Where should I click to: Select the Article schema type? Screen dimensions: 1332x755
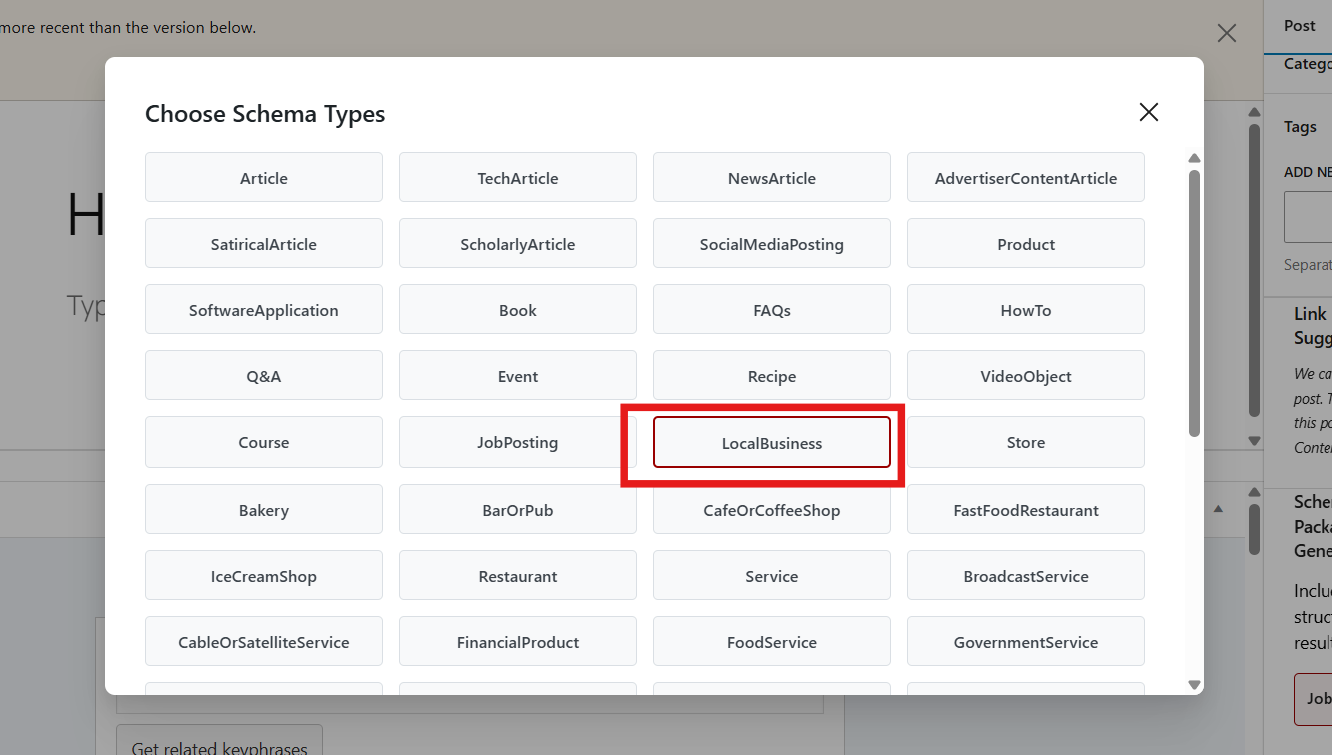click(264, 178)
